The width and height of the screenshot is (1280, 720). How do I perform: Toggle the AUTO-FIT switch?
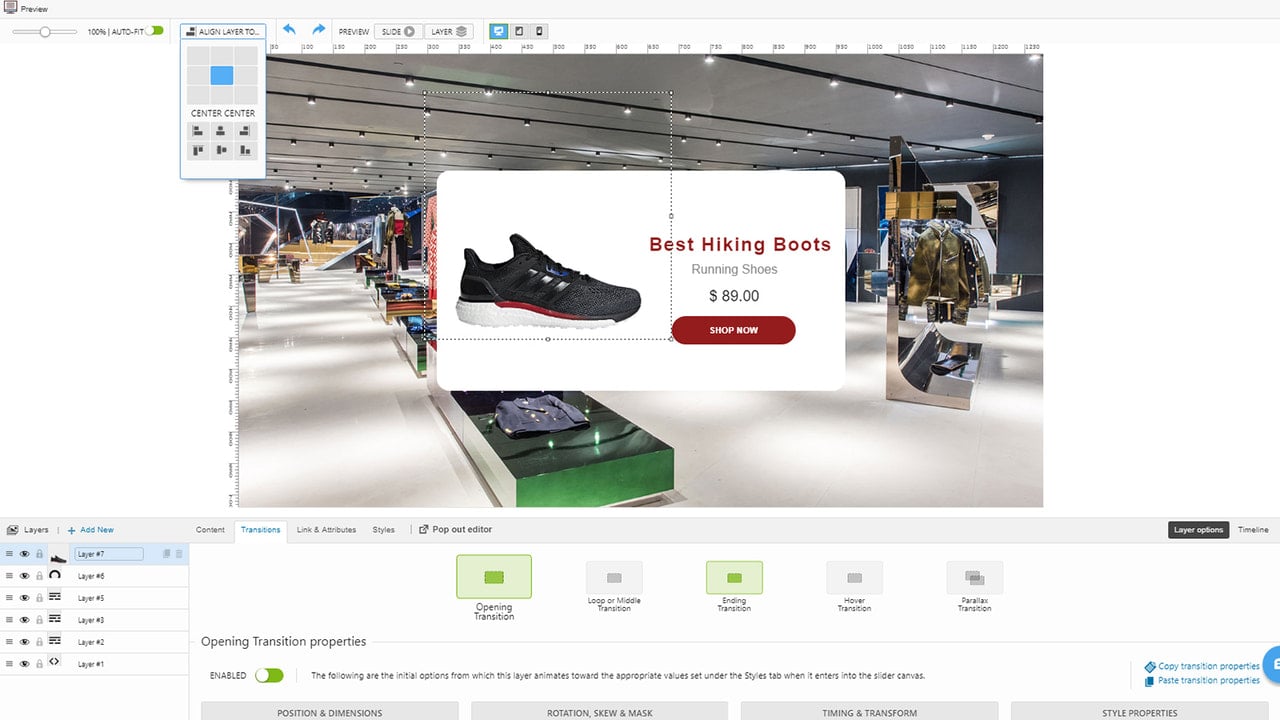pos(155,31)
